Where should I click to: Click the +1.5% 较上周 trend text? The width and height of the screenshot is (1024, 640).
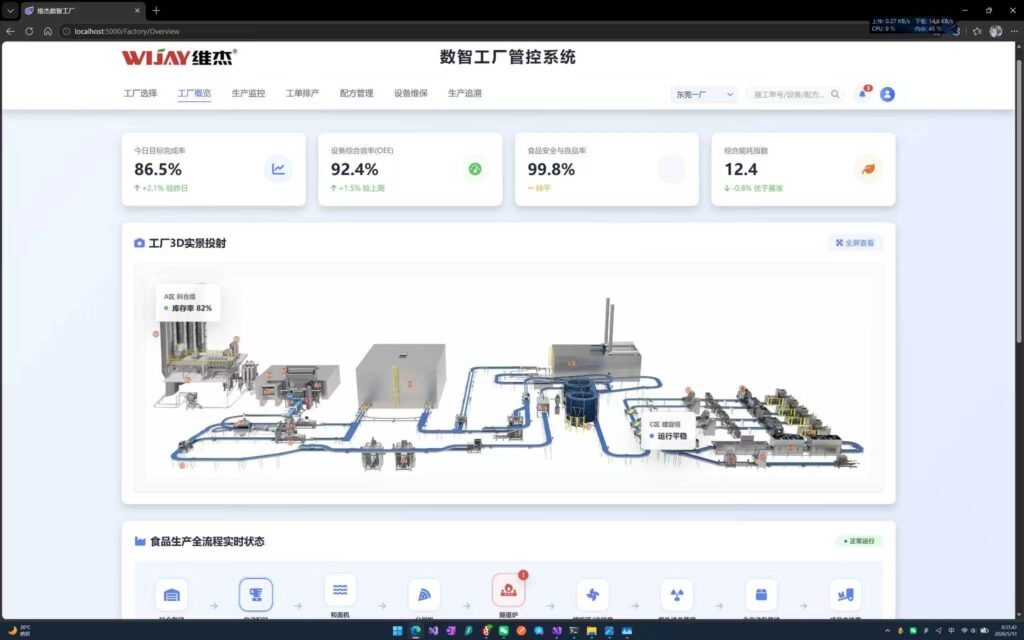point(358,188)
